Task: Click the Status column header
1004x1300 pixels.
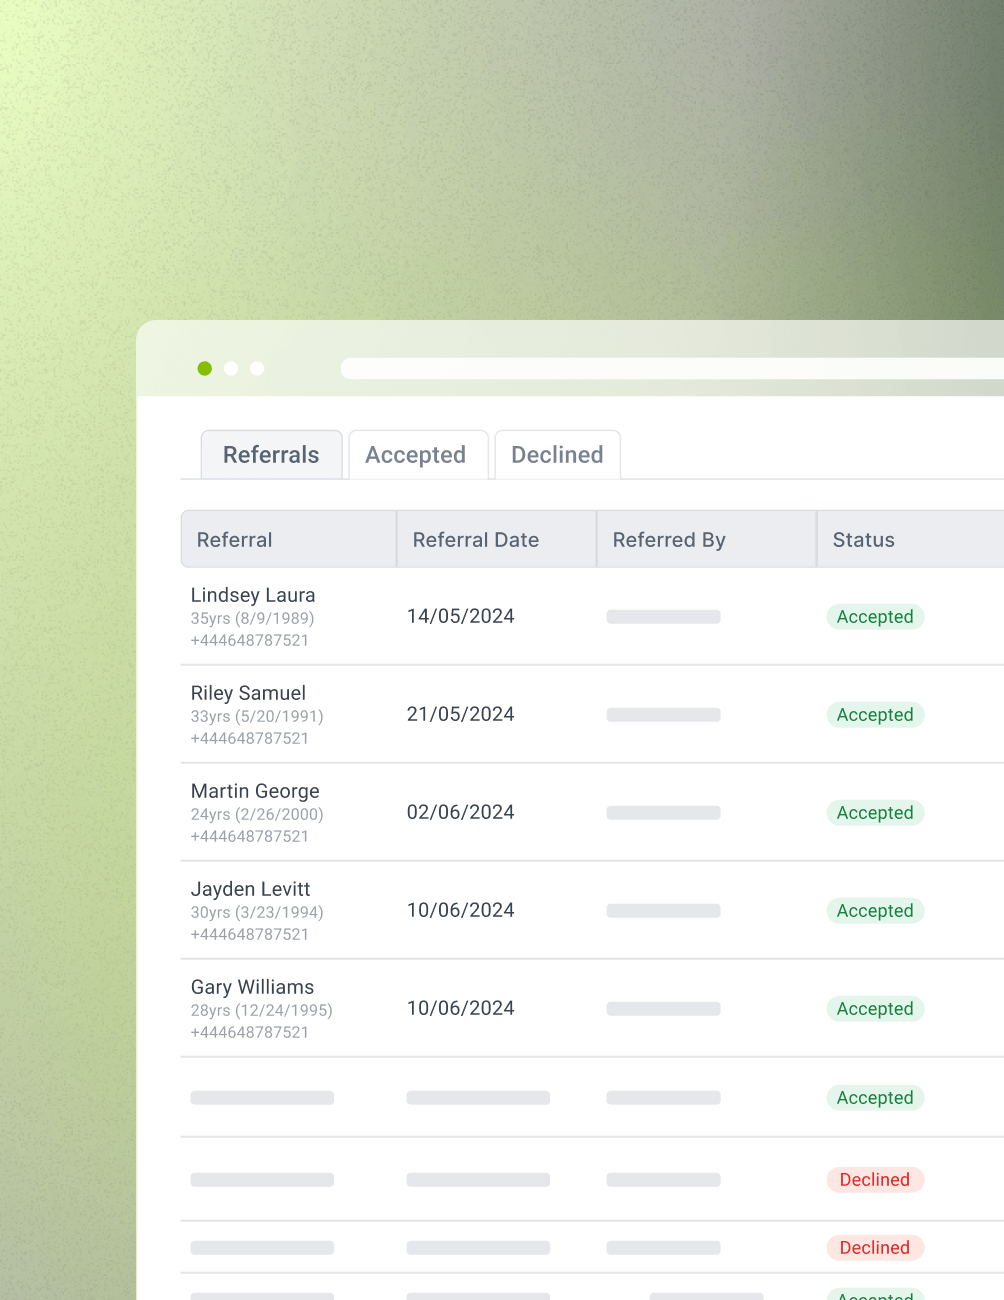Action: pos(864,540)
